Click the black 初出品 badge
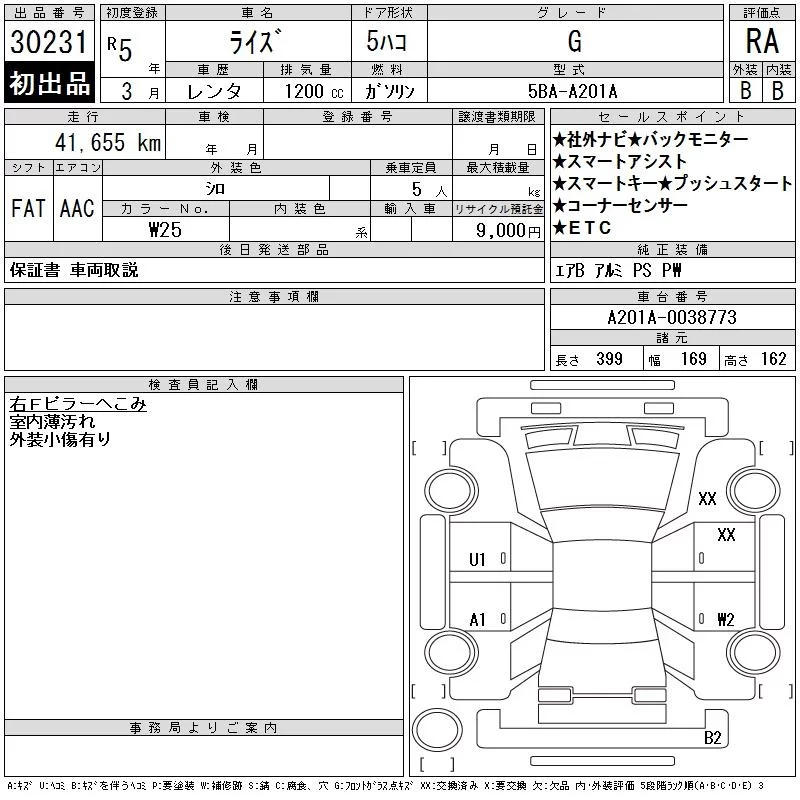The height and width of the screenshot is (800, 800). pos(50,85)
